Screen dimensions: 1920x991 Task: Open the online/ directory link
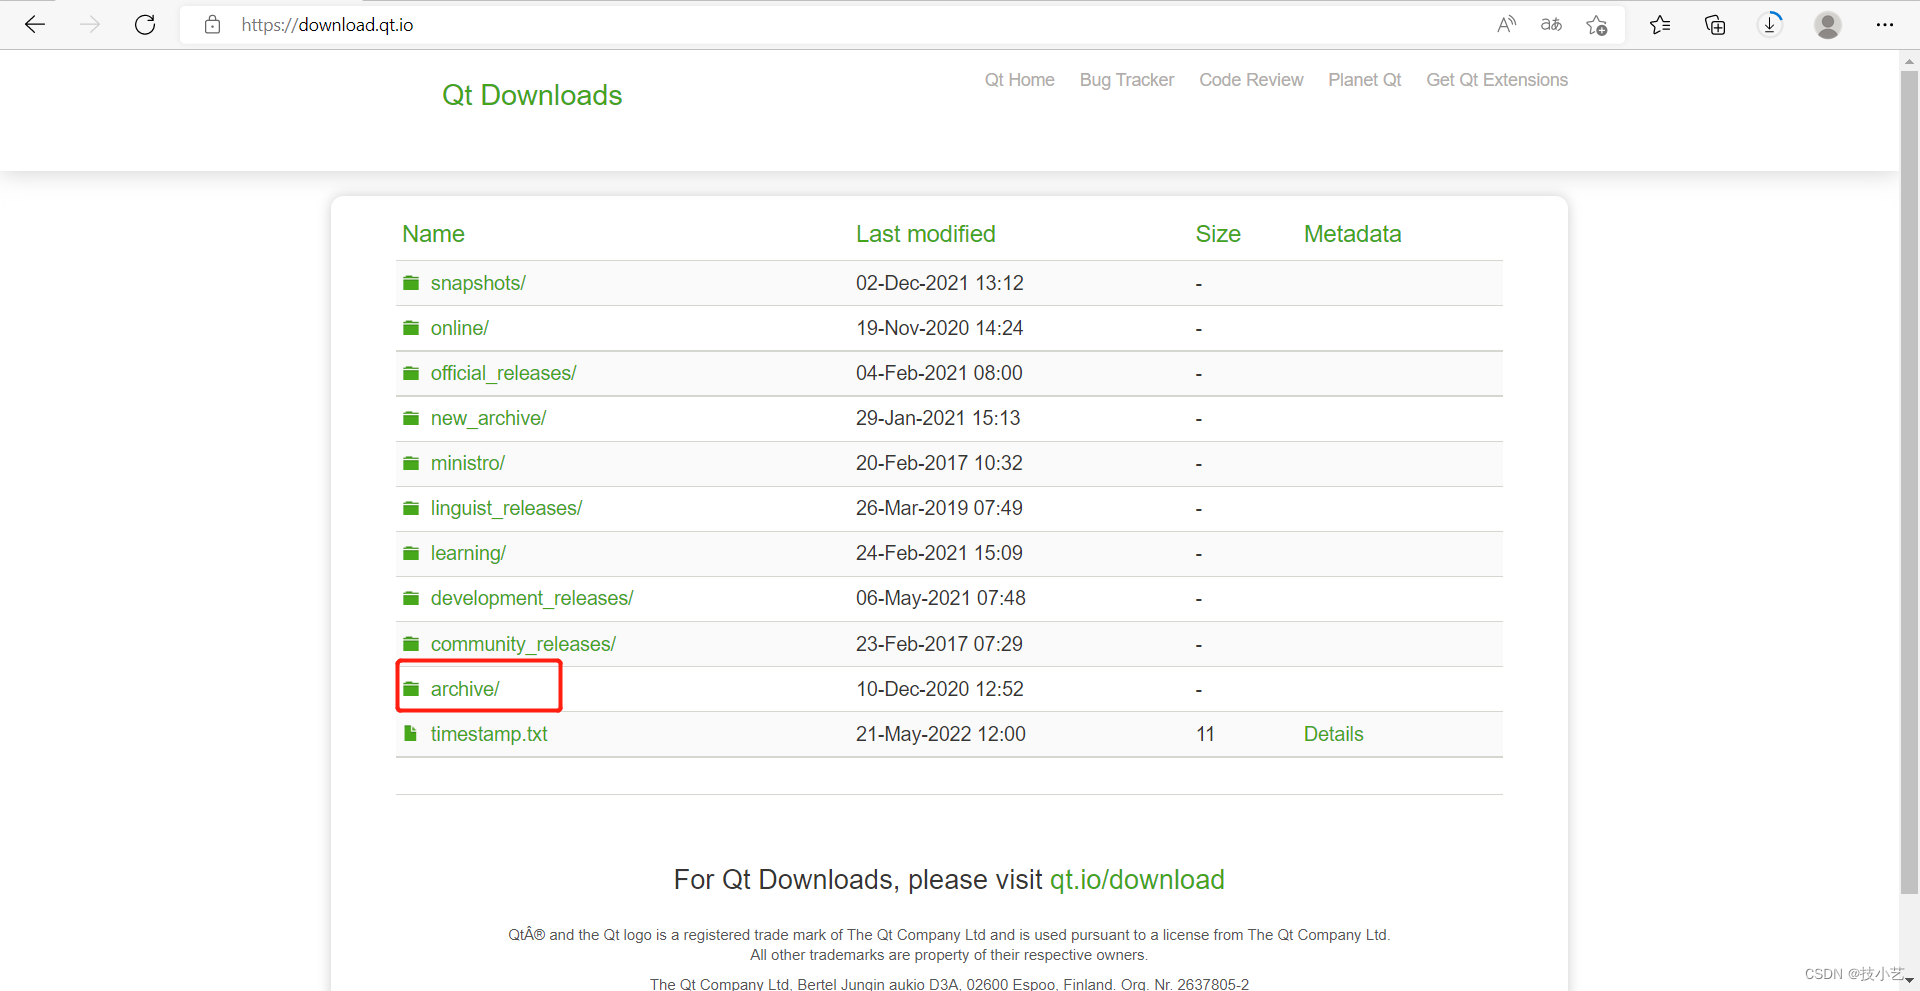pos(460,328)
